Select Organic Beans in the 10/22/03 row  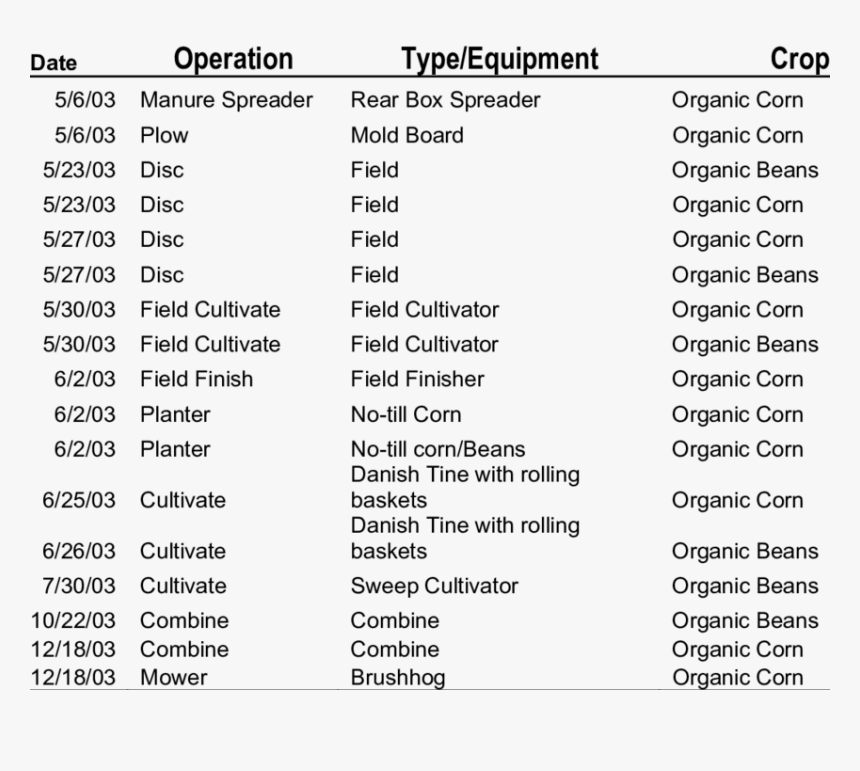[744, 621]
